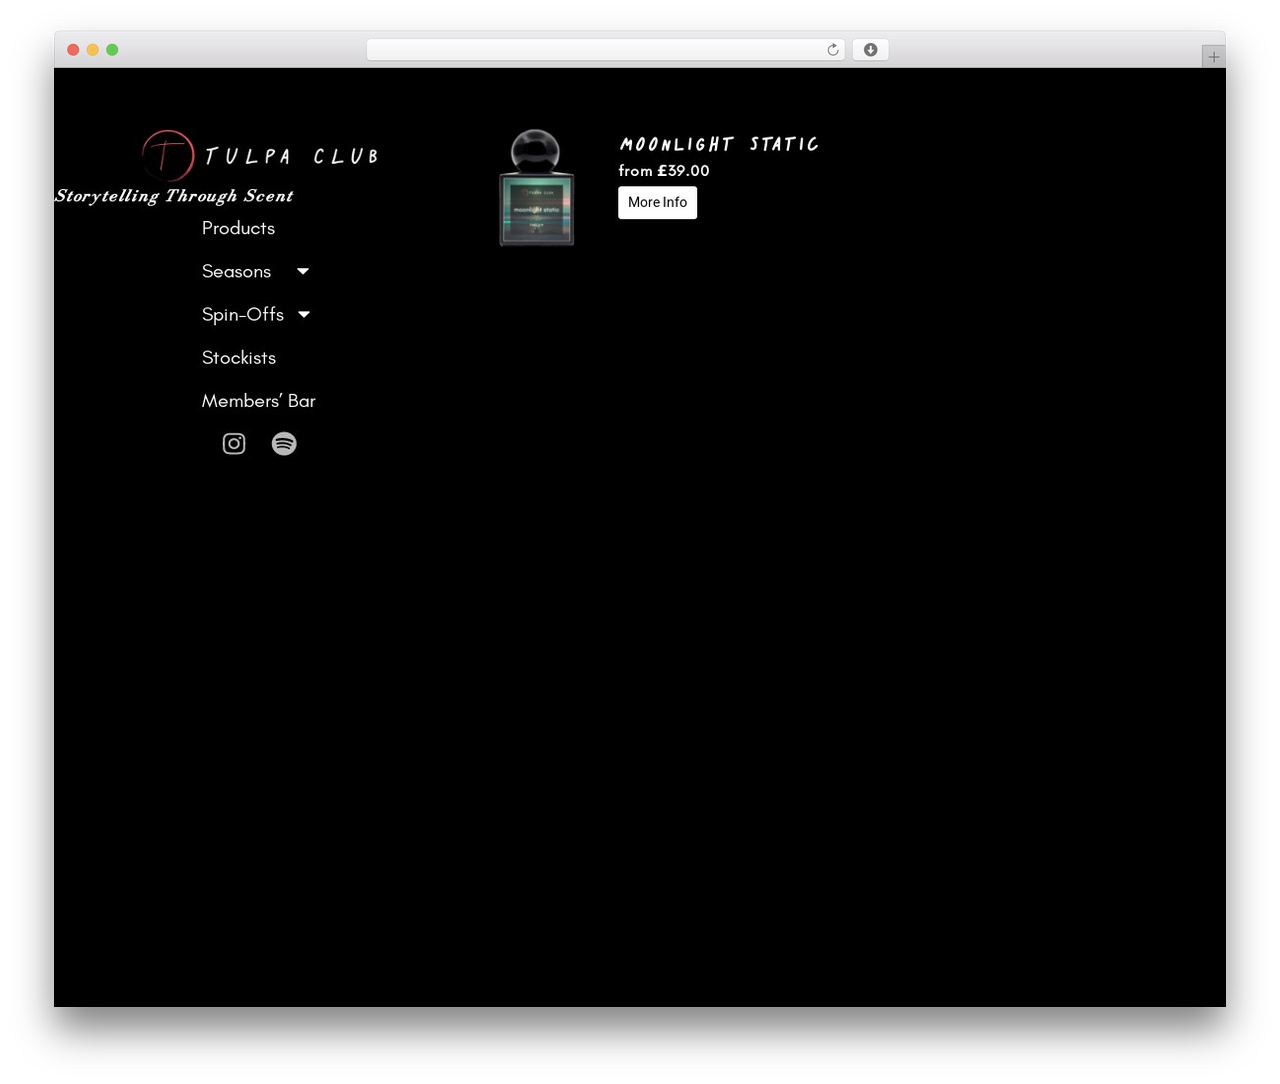Click the Tulpa Club site title text
The height and width of the screenshot is (1084, 1280).
click(x=292, y=156)
